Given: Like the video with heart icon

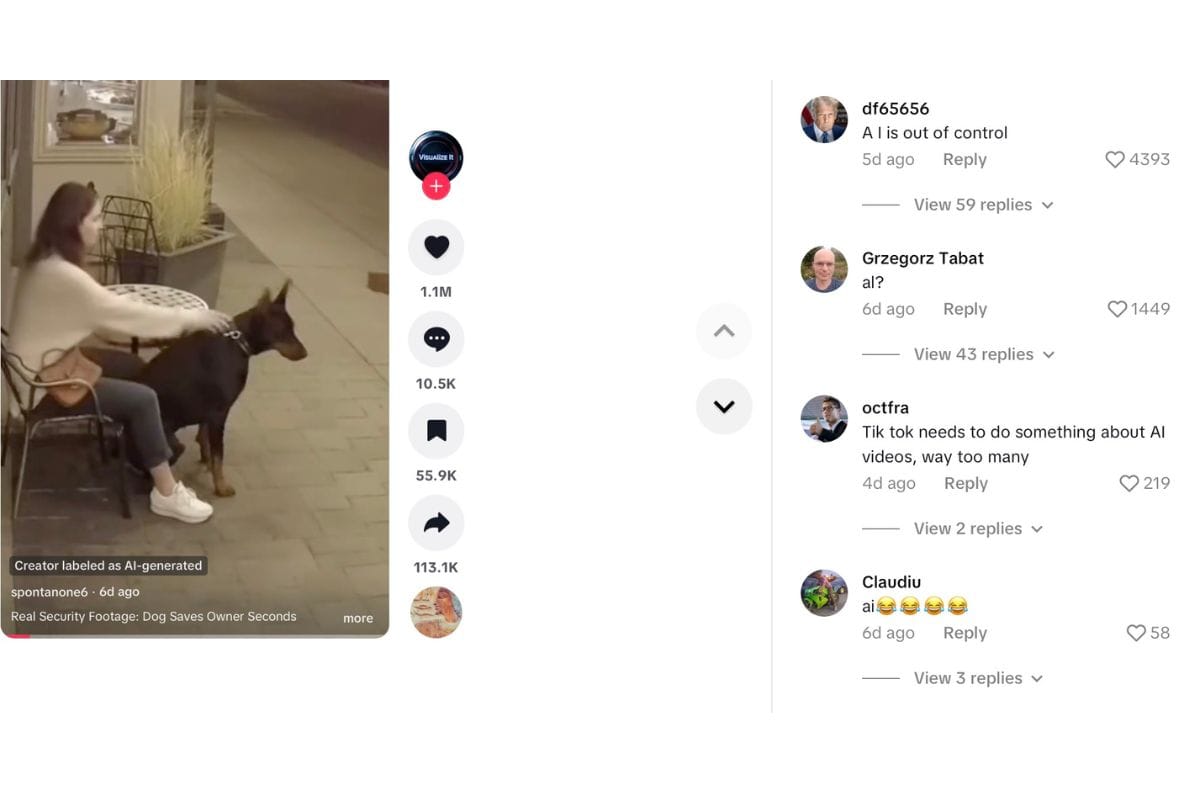Looking at the screenshot, I should coord(436,247).
